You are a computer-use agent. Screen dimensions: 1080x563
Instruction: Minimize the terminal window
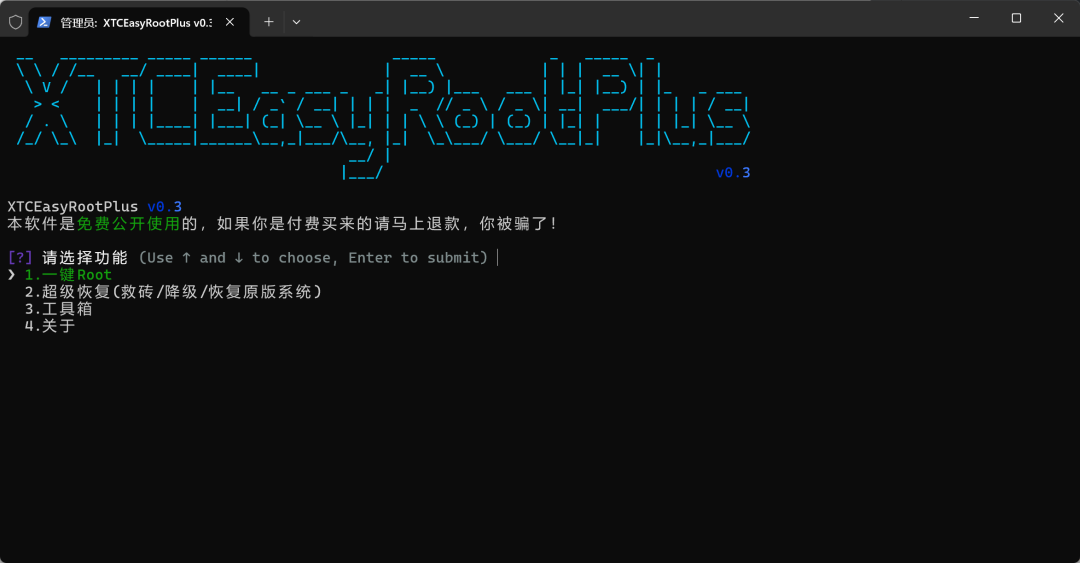974,18
